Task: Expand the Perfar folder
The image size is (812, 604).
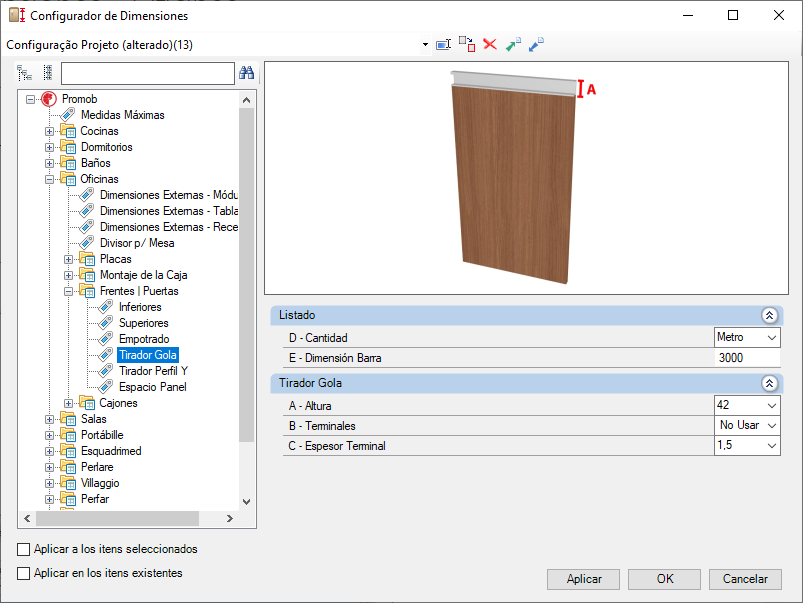Action: point(49,500)
